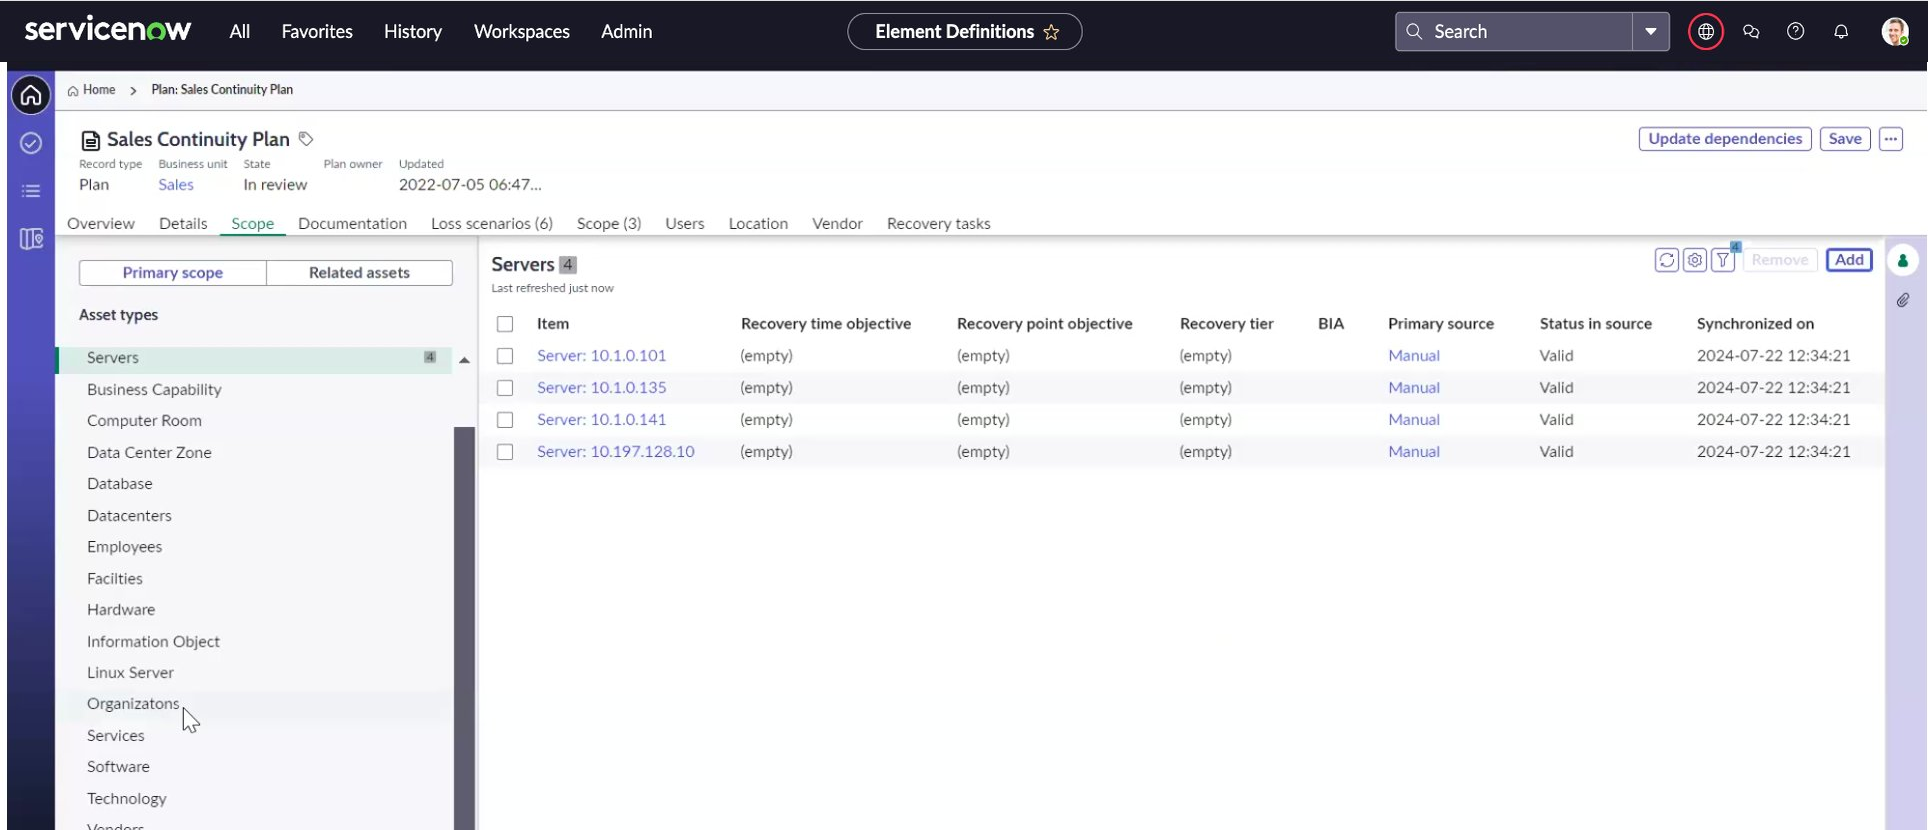The width and height of the screenshot is (1928, 830).
Task: Favorite Element Definitions with the star
Action: coord(1051,32)
